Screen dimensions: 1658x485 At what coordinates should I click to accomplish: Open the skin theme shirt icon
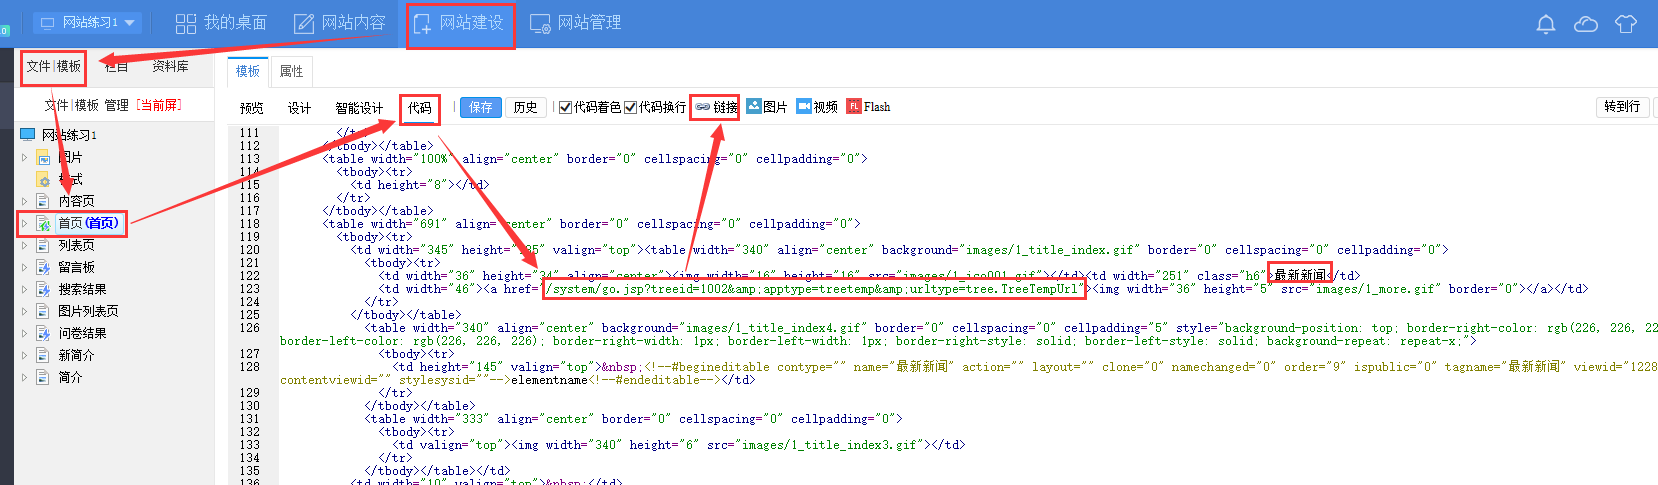click(x=1625, y=24)
